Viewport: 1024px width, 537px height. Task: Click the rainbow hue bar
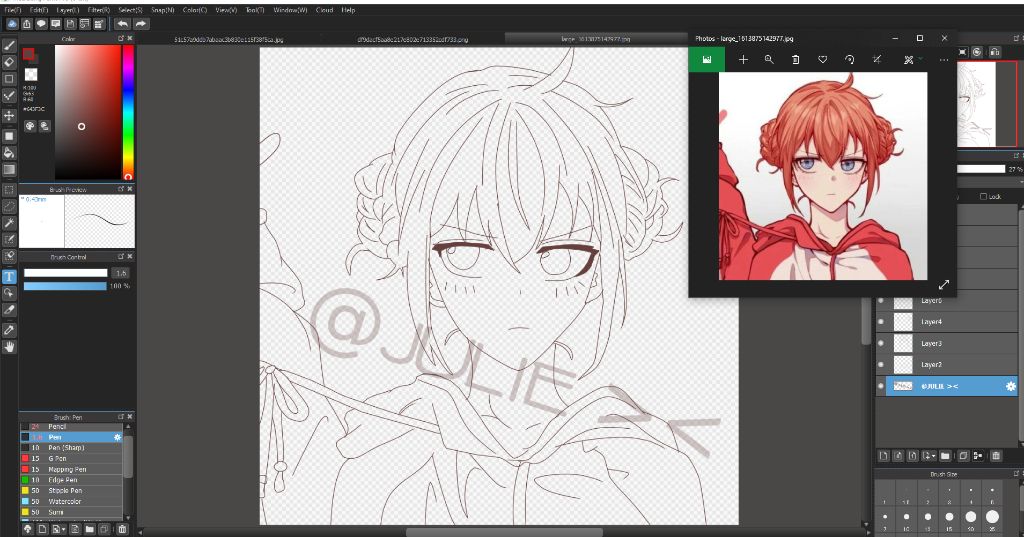pos(128,112)
